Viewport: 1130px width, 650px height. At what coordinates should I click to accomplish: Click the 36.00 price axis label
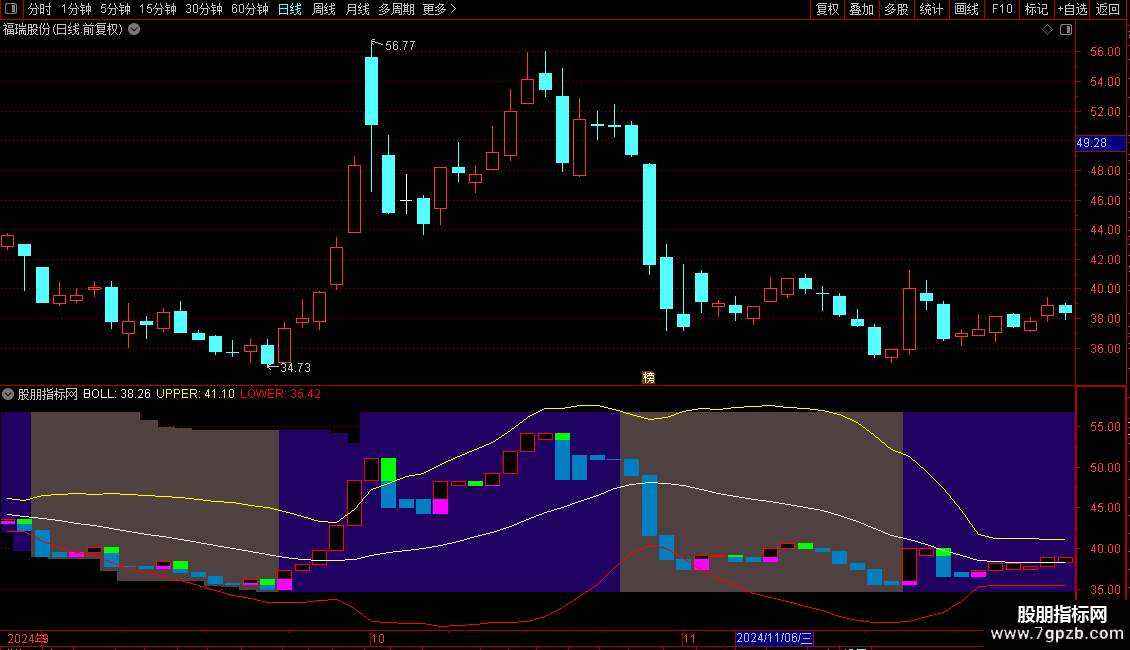click(1105, 348)
